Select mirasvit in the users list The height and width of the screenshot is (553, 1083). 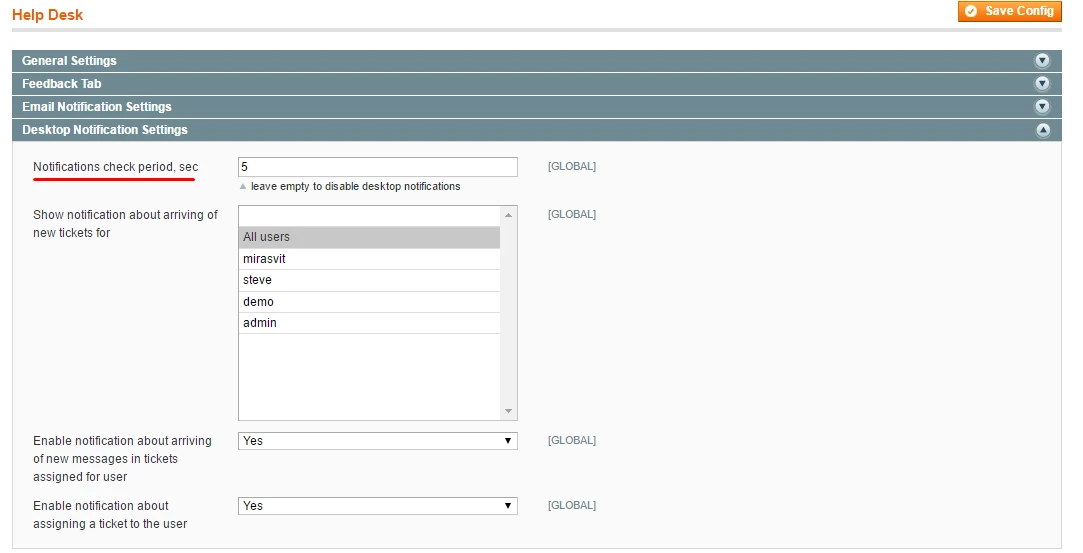coord(369,259)
